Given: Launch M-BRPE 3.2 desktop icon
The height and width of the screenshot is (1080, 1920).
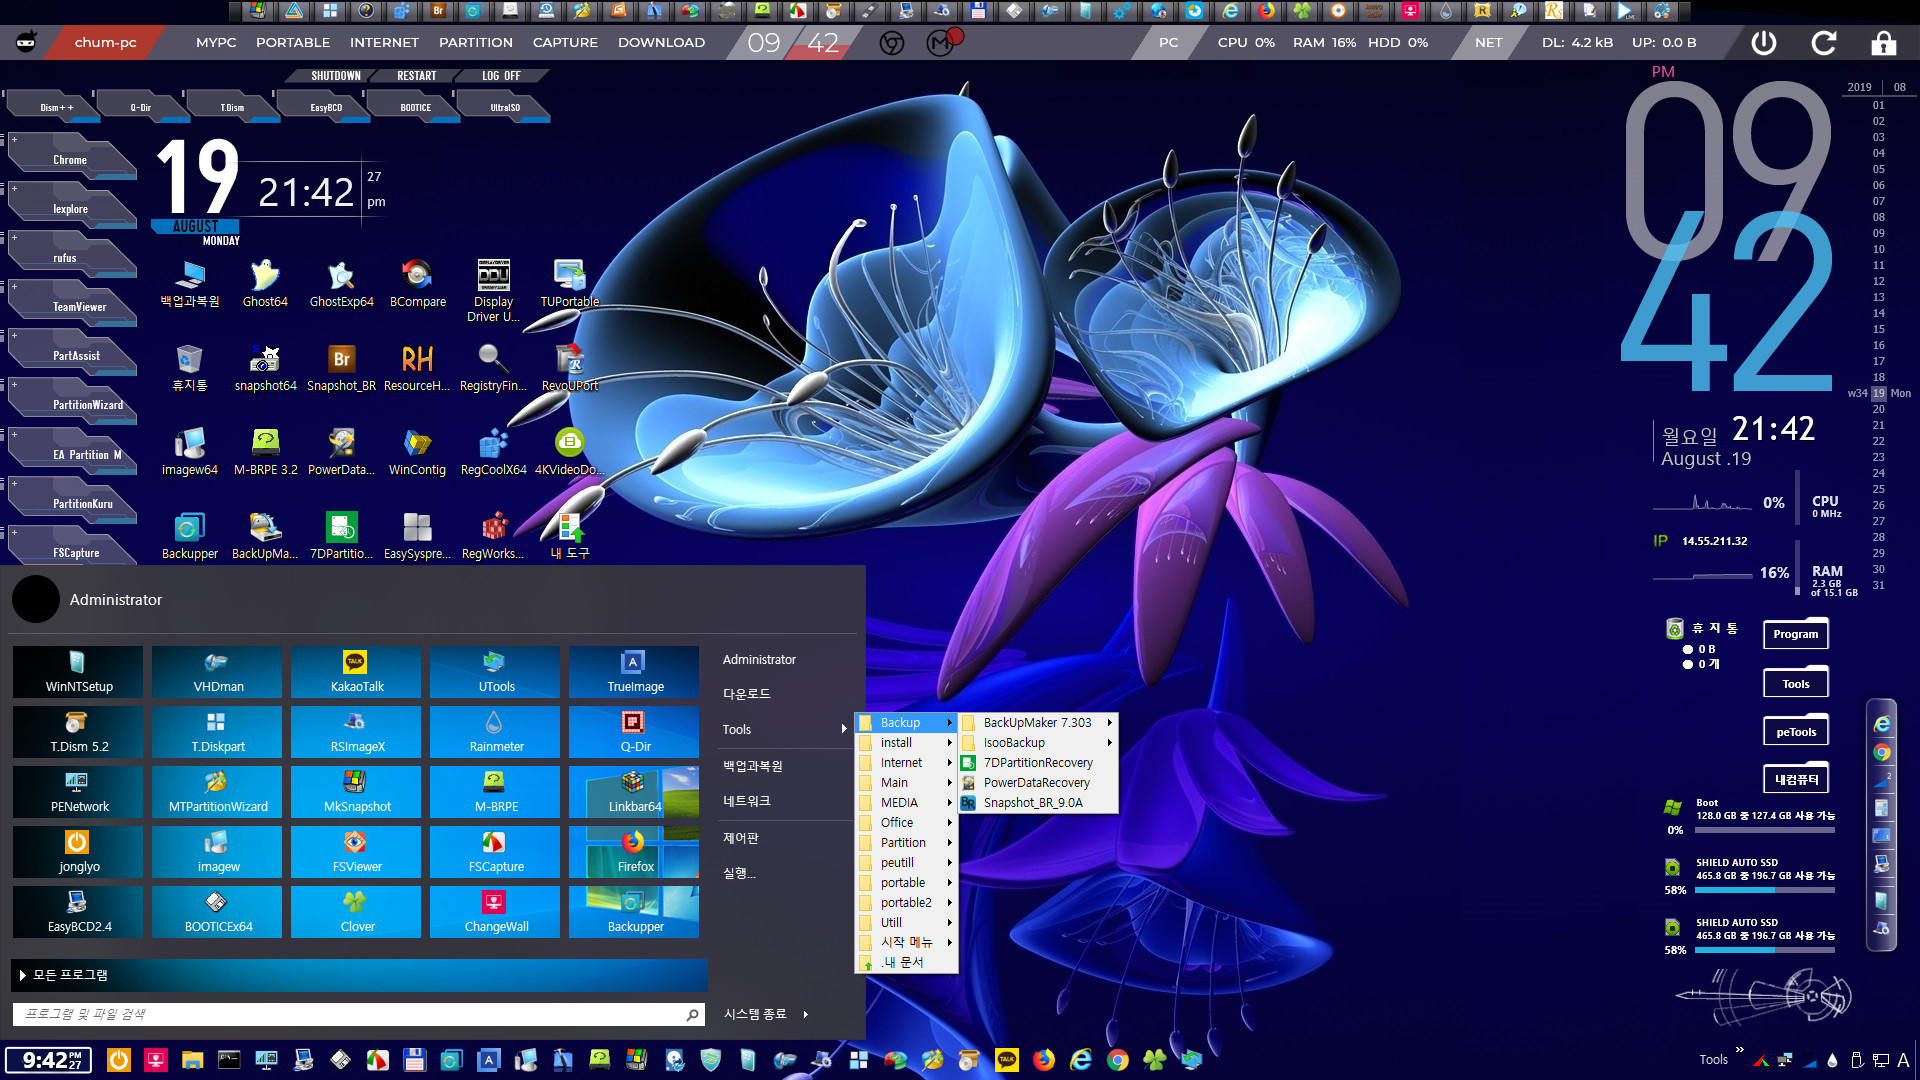Looking at the screenshot, I should (265, 451).
